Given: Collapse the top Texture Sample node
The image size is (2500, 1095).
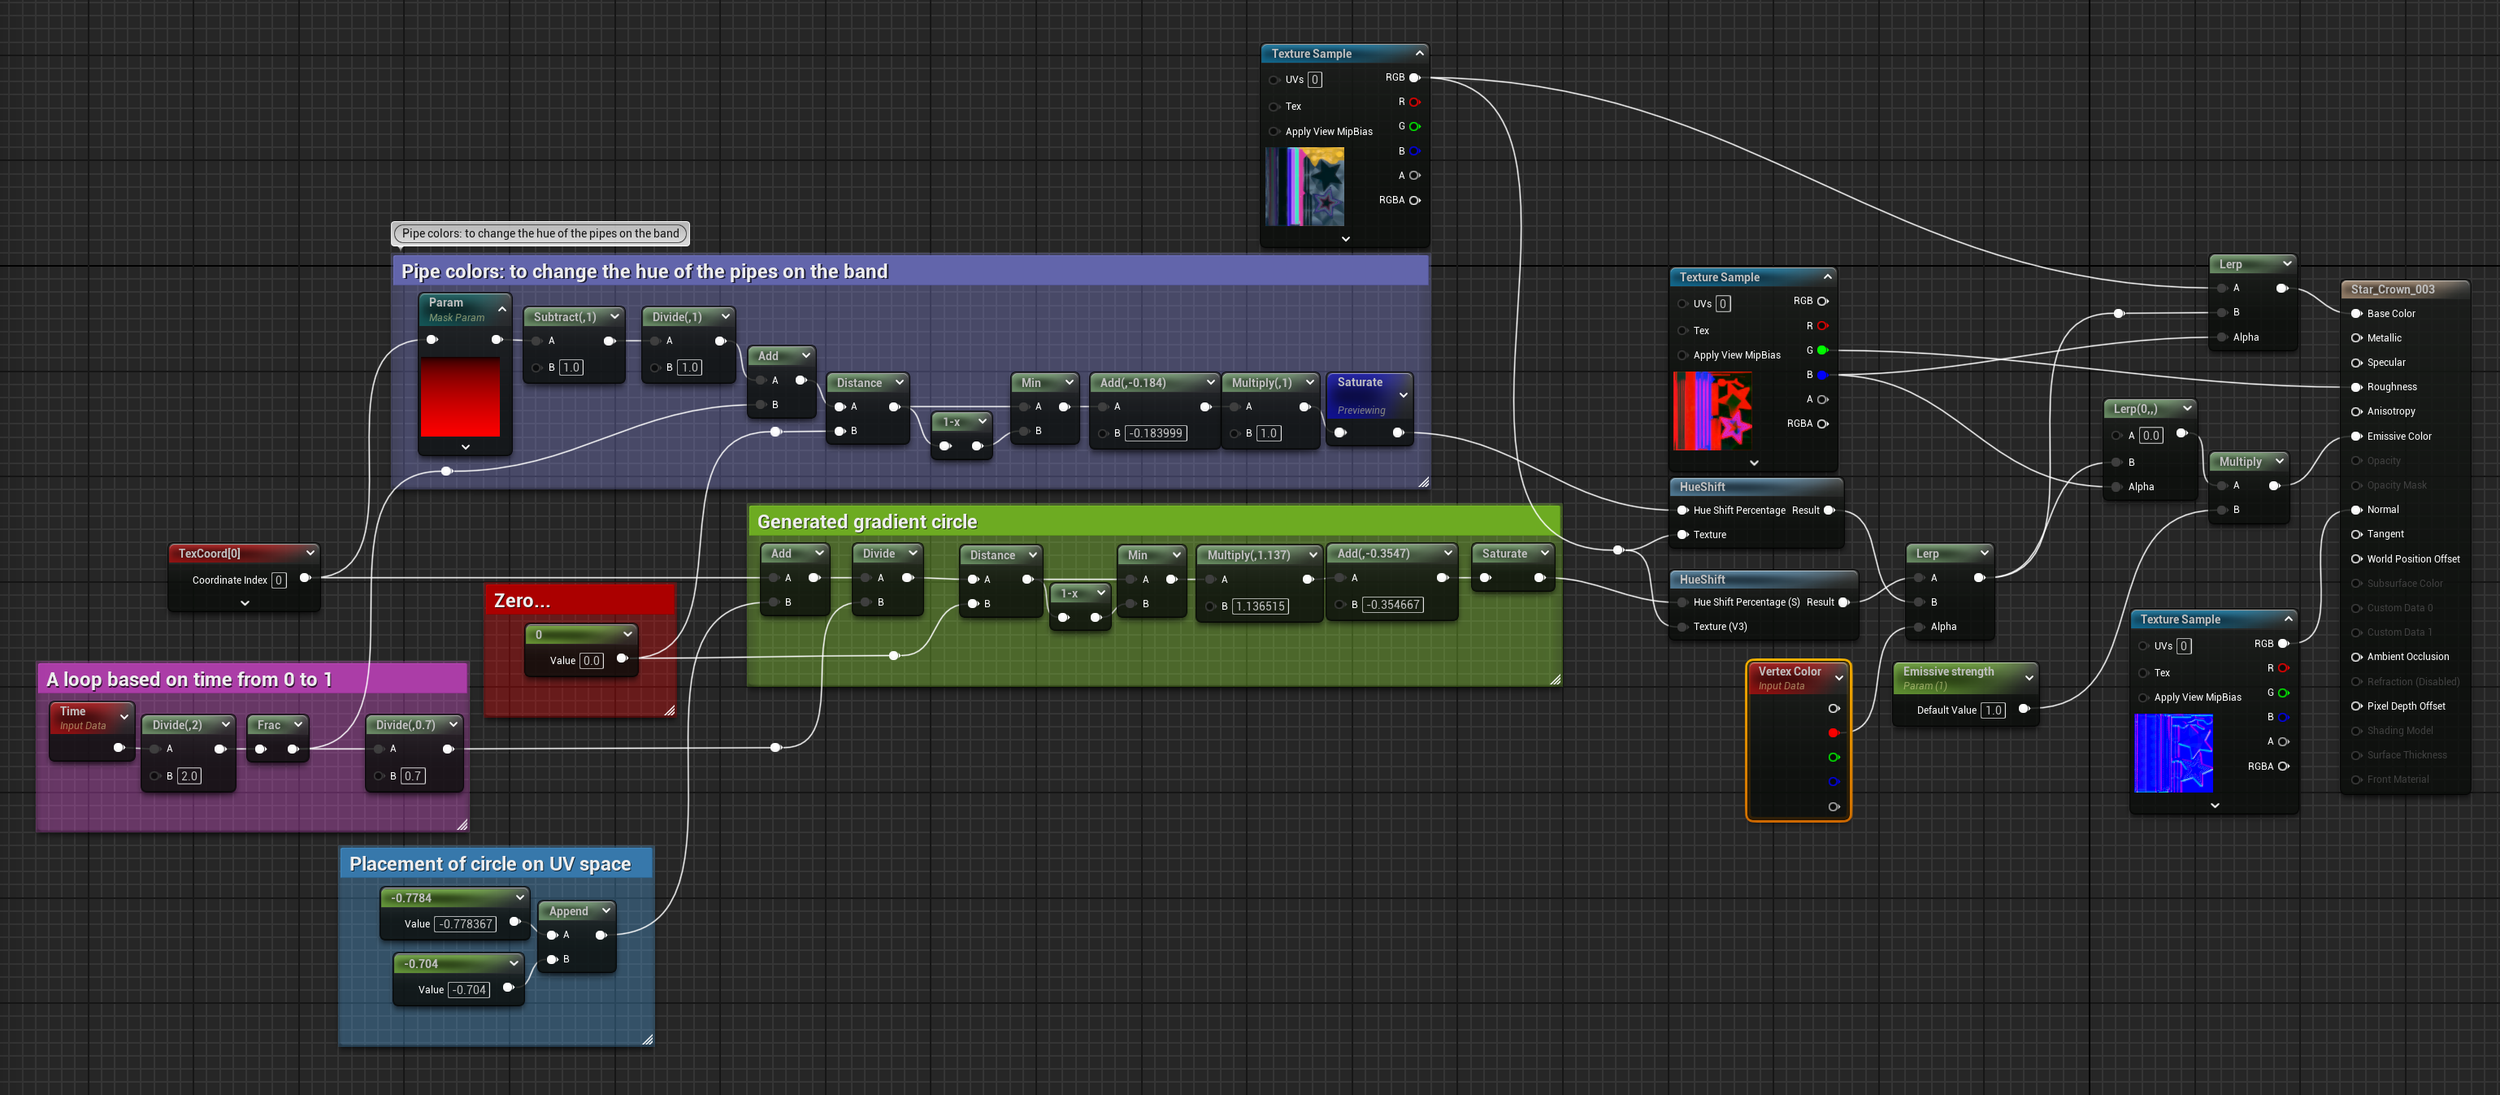Looking at the screenshot, I should pyautogui.click(x=1419, y=53).
